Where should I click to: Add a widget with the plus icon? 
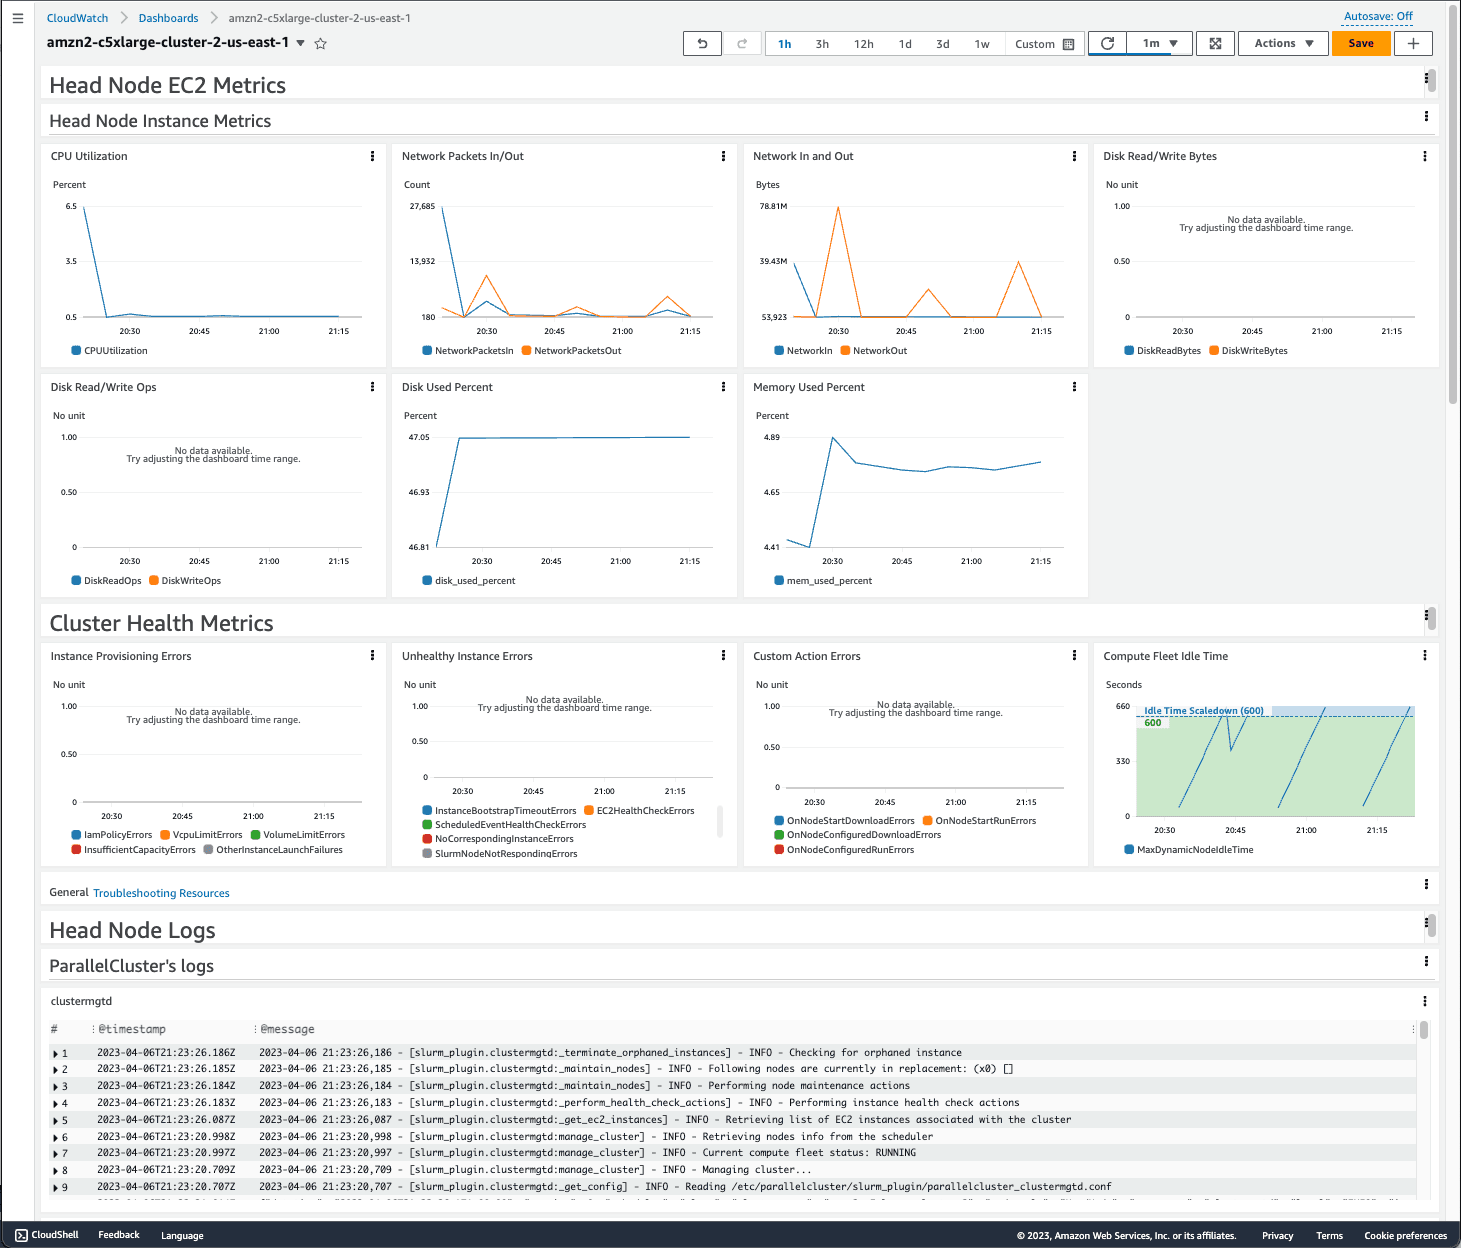tap(1413, 43)
